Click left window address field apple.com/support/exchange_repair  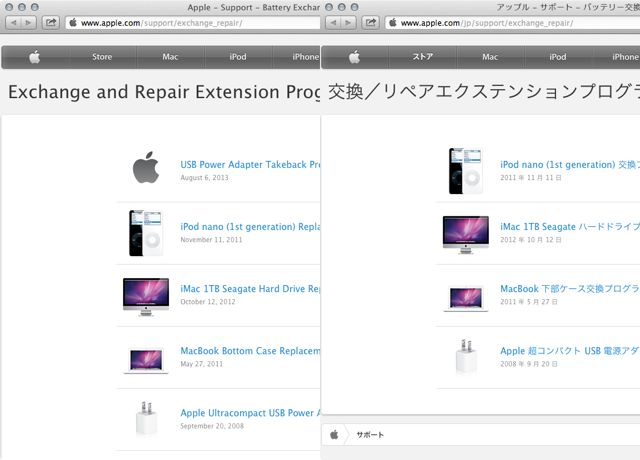tap(193, 23)
